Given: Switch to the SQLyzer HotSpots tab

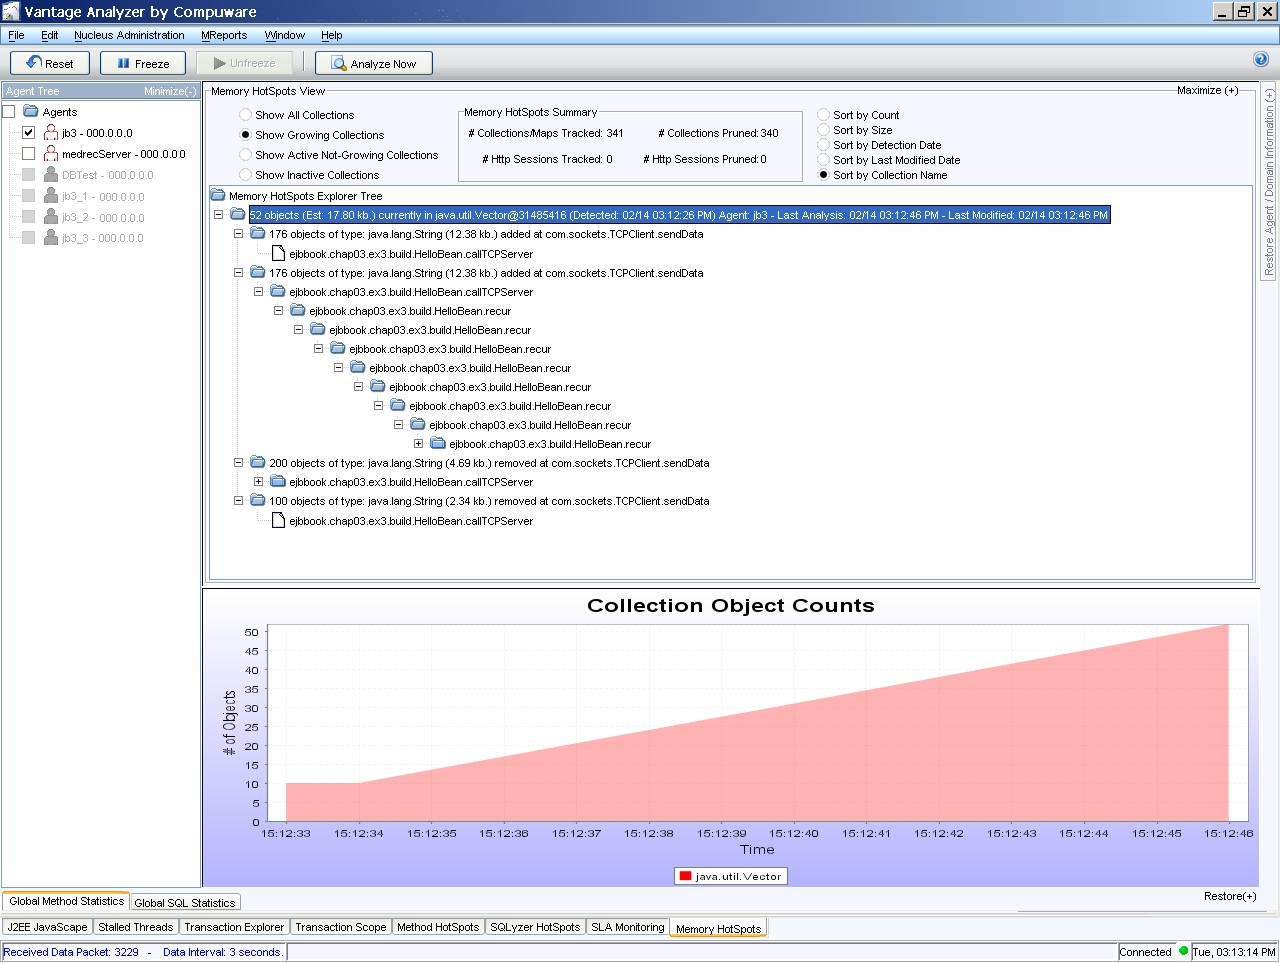Looking at the screenshot, I should (535, 927).
